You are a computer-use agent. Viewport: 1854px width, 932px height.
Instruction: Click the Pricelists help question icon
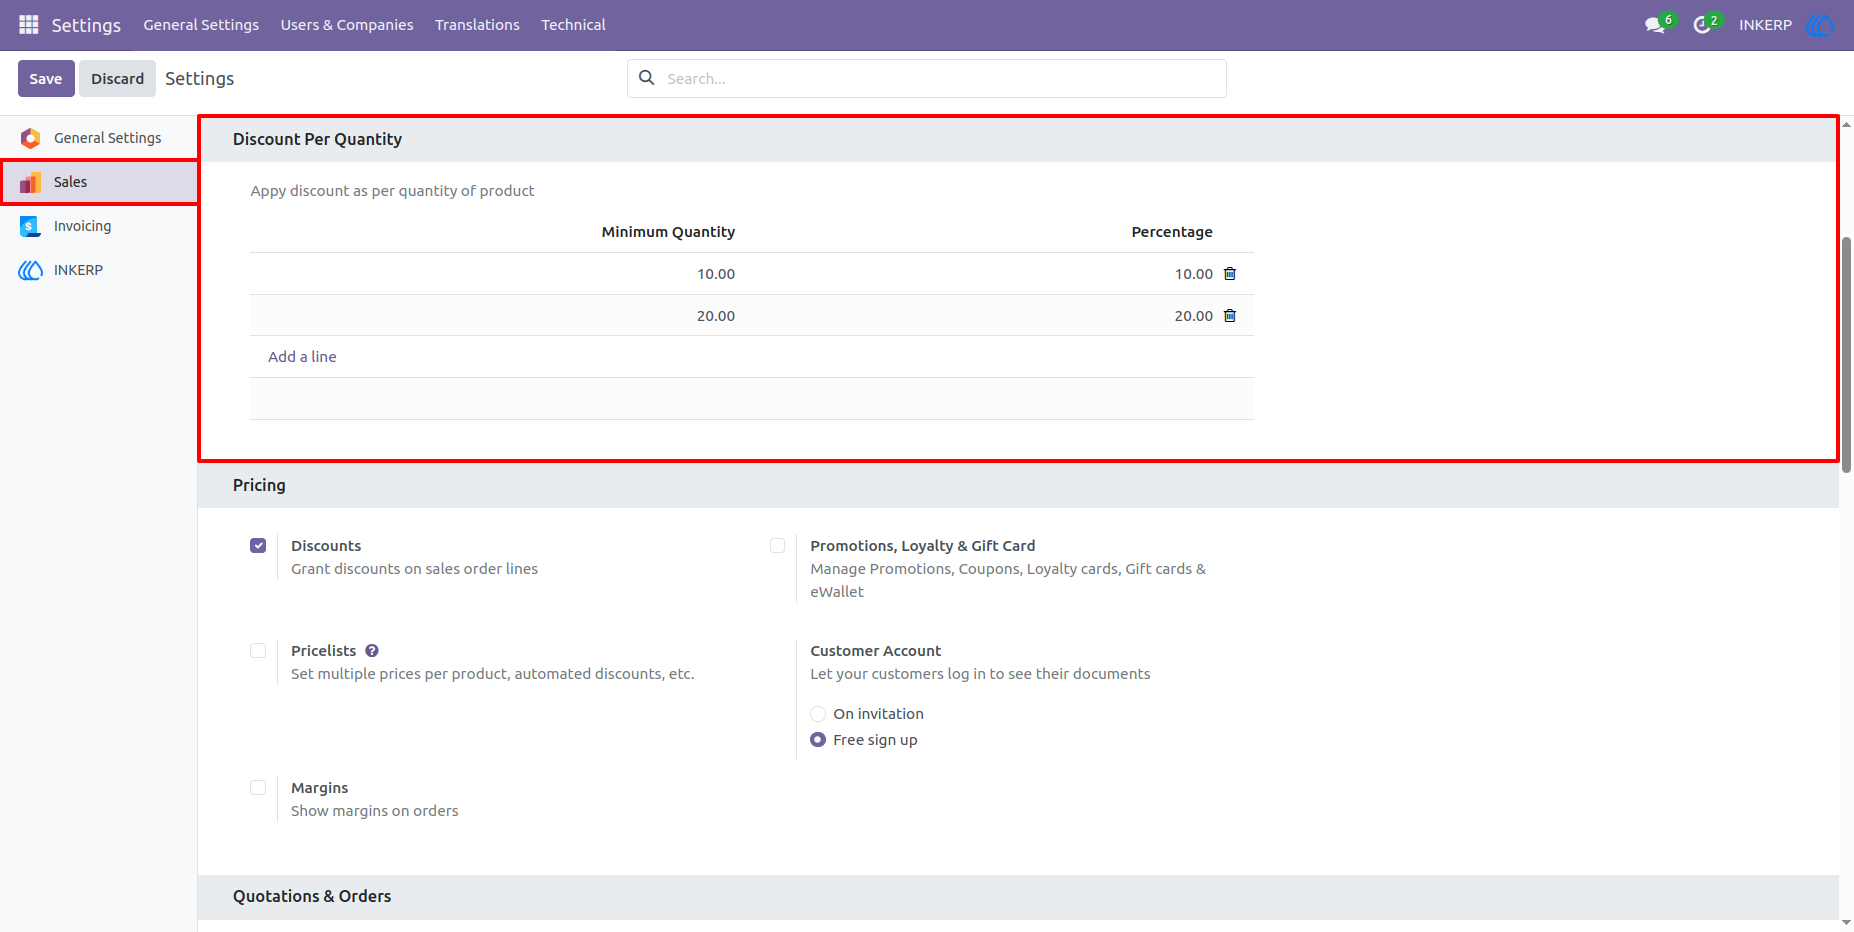372,651
